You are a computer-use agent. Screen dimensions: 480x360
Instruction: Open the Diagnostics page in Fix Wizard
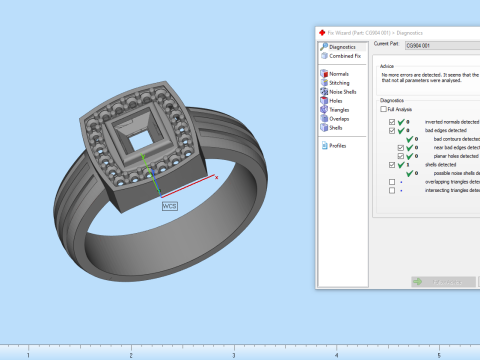pos(343,47)
